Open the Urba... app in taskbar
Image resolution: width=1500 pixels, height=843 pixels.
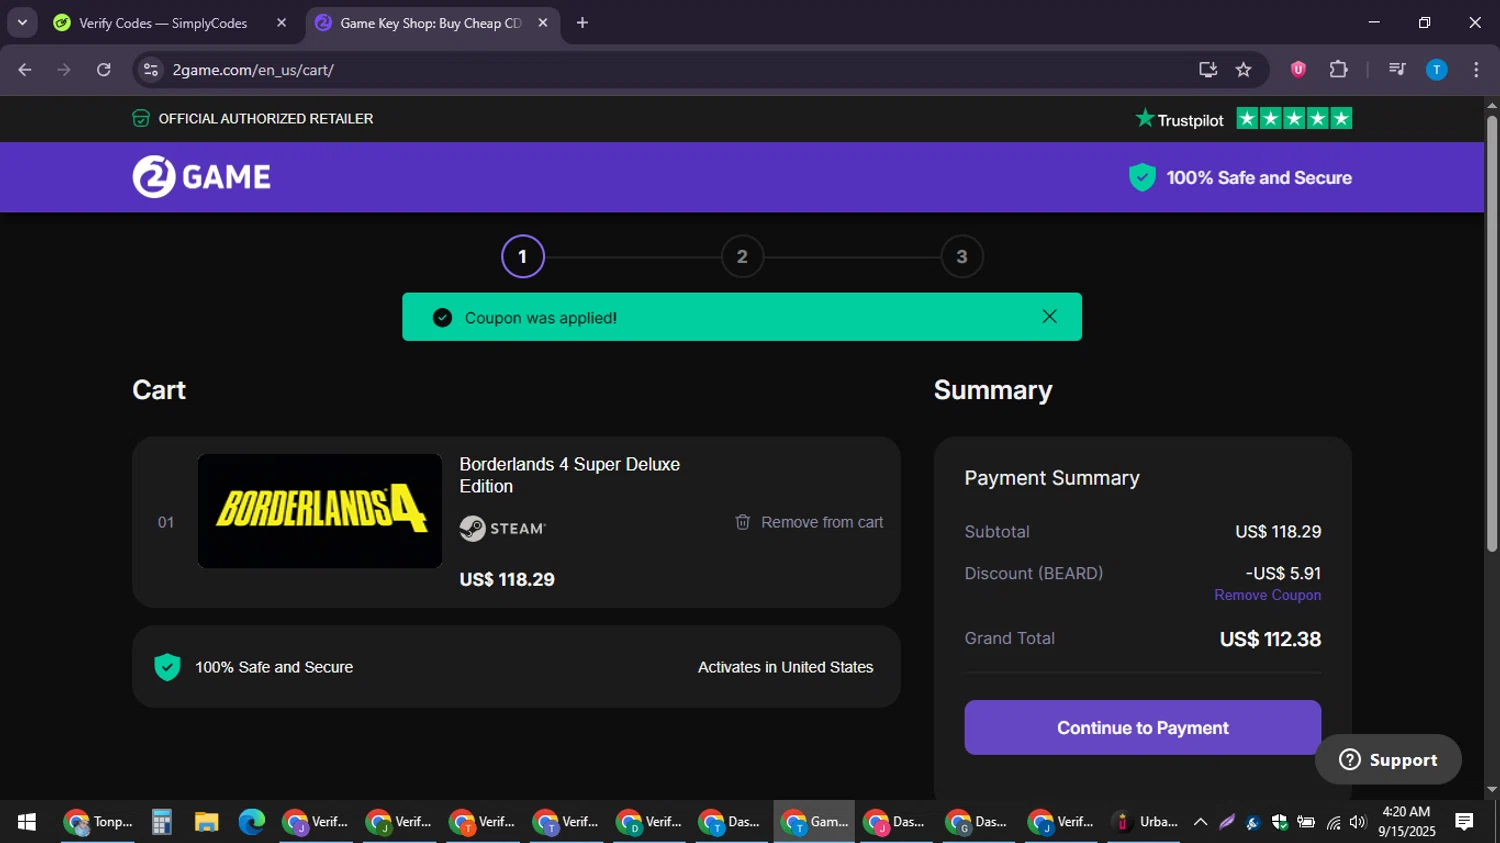1145,822
